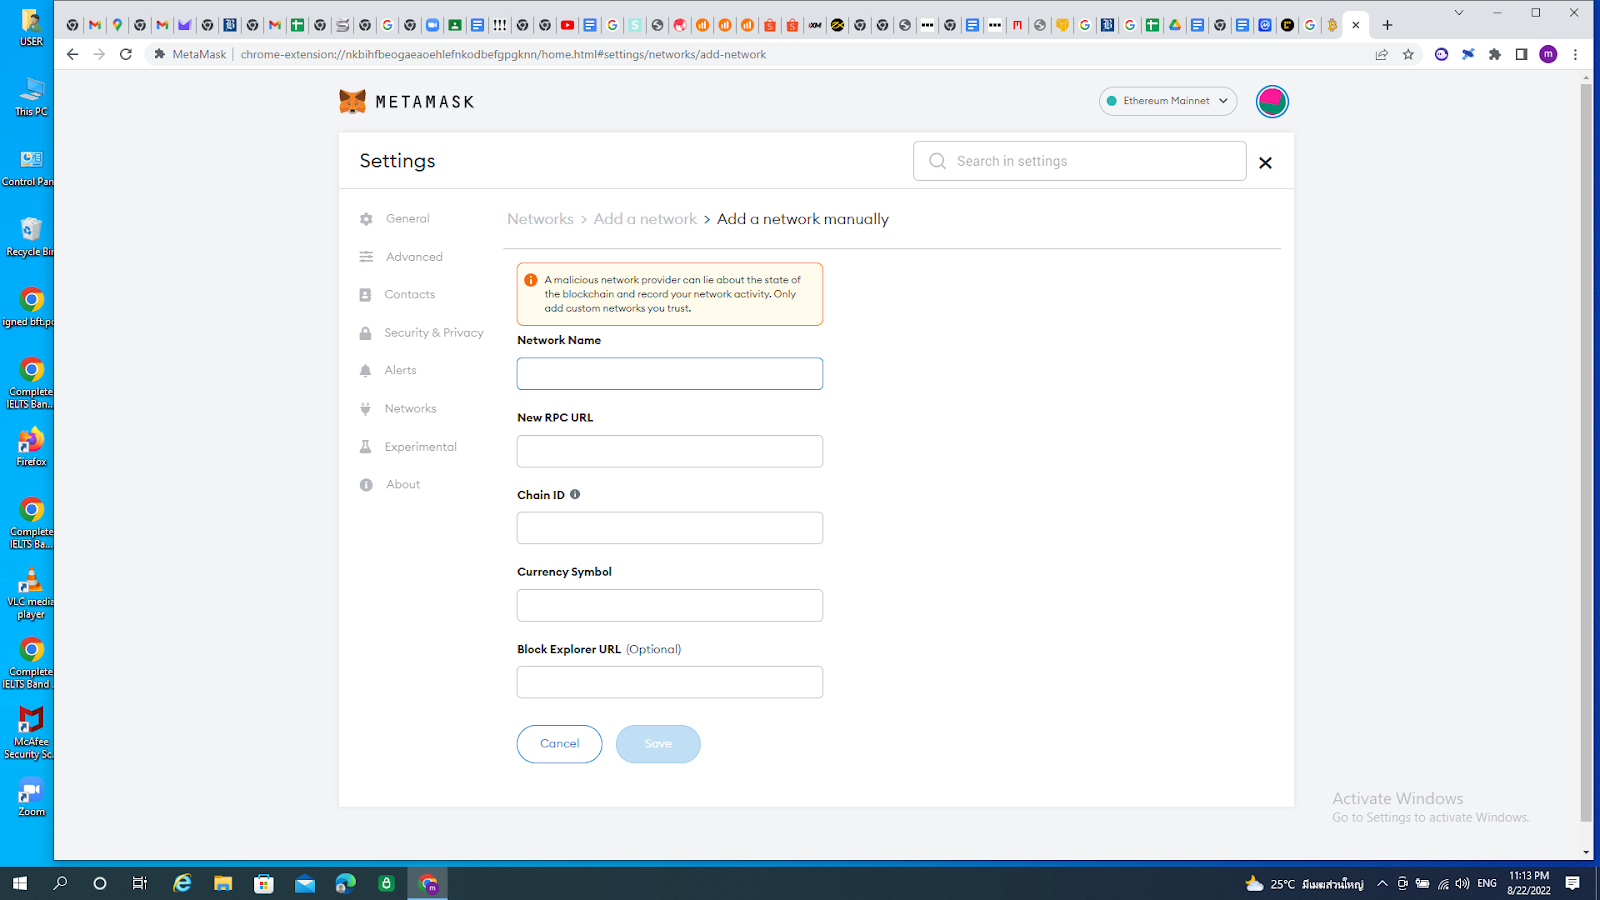1600x900 pixels.
Task: Select the McAfee Security Scan shortcut
Action: point(29,733)
